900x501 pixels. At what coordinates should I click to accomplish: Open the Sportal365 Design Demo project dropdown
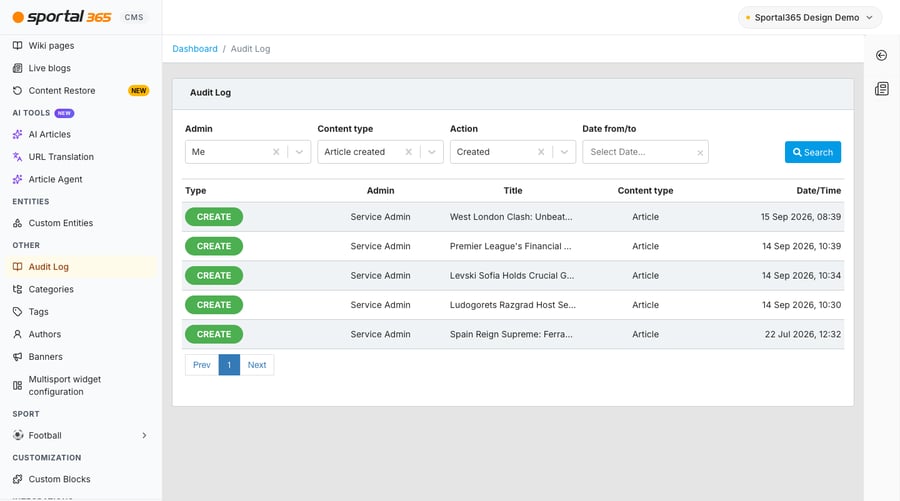pyautogui.click(x=809, y=17)
